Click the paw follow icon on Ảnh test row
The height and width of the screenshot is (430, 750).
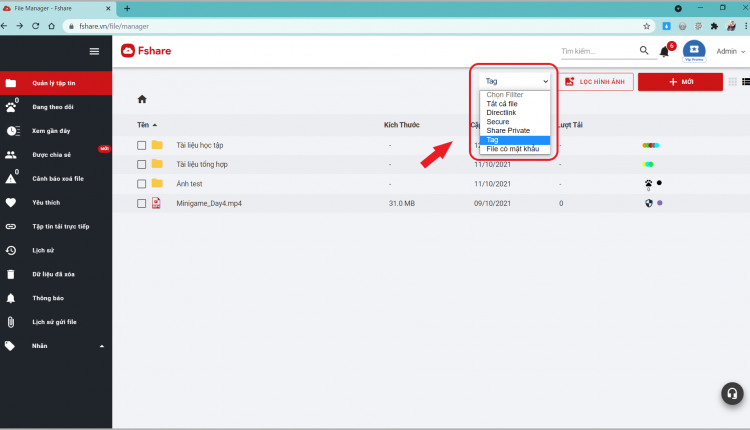pos(648,184)
